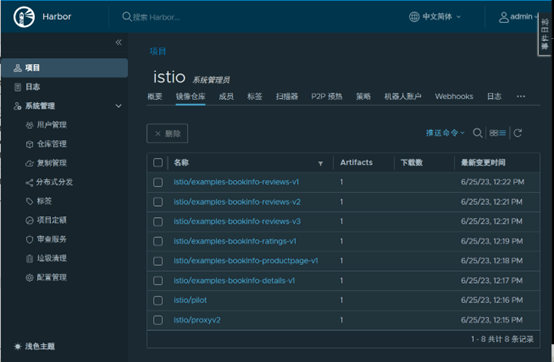554x362 pixels.
Task: Open istio/examples-bookinfo-reviews-v1 repository link
Action: pos(236,182)
